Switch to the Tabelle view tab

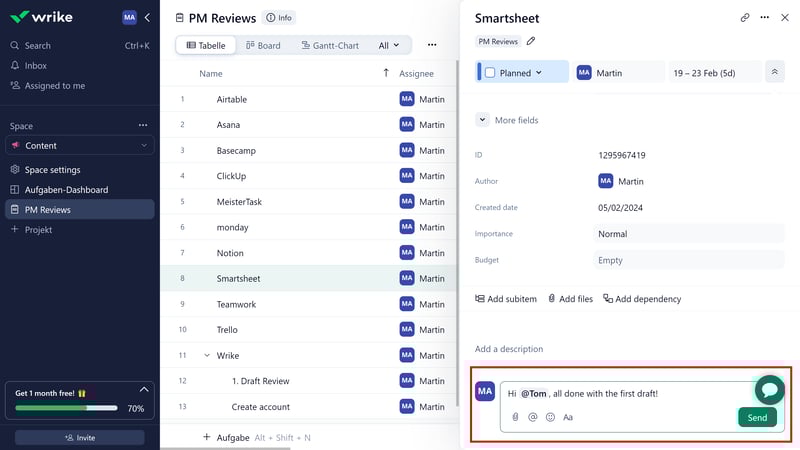coord(206,45)
